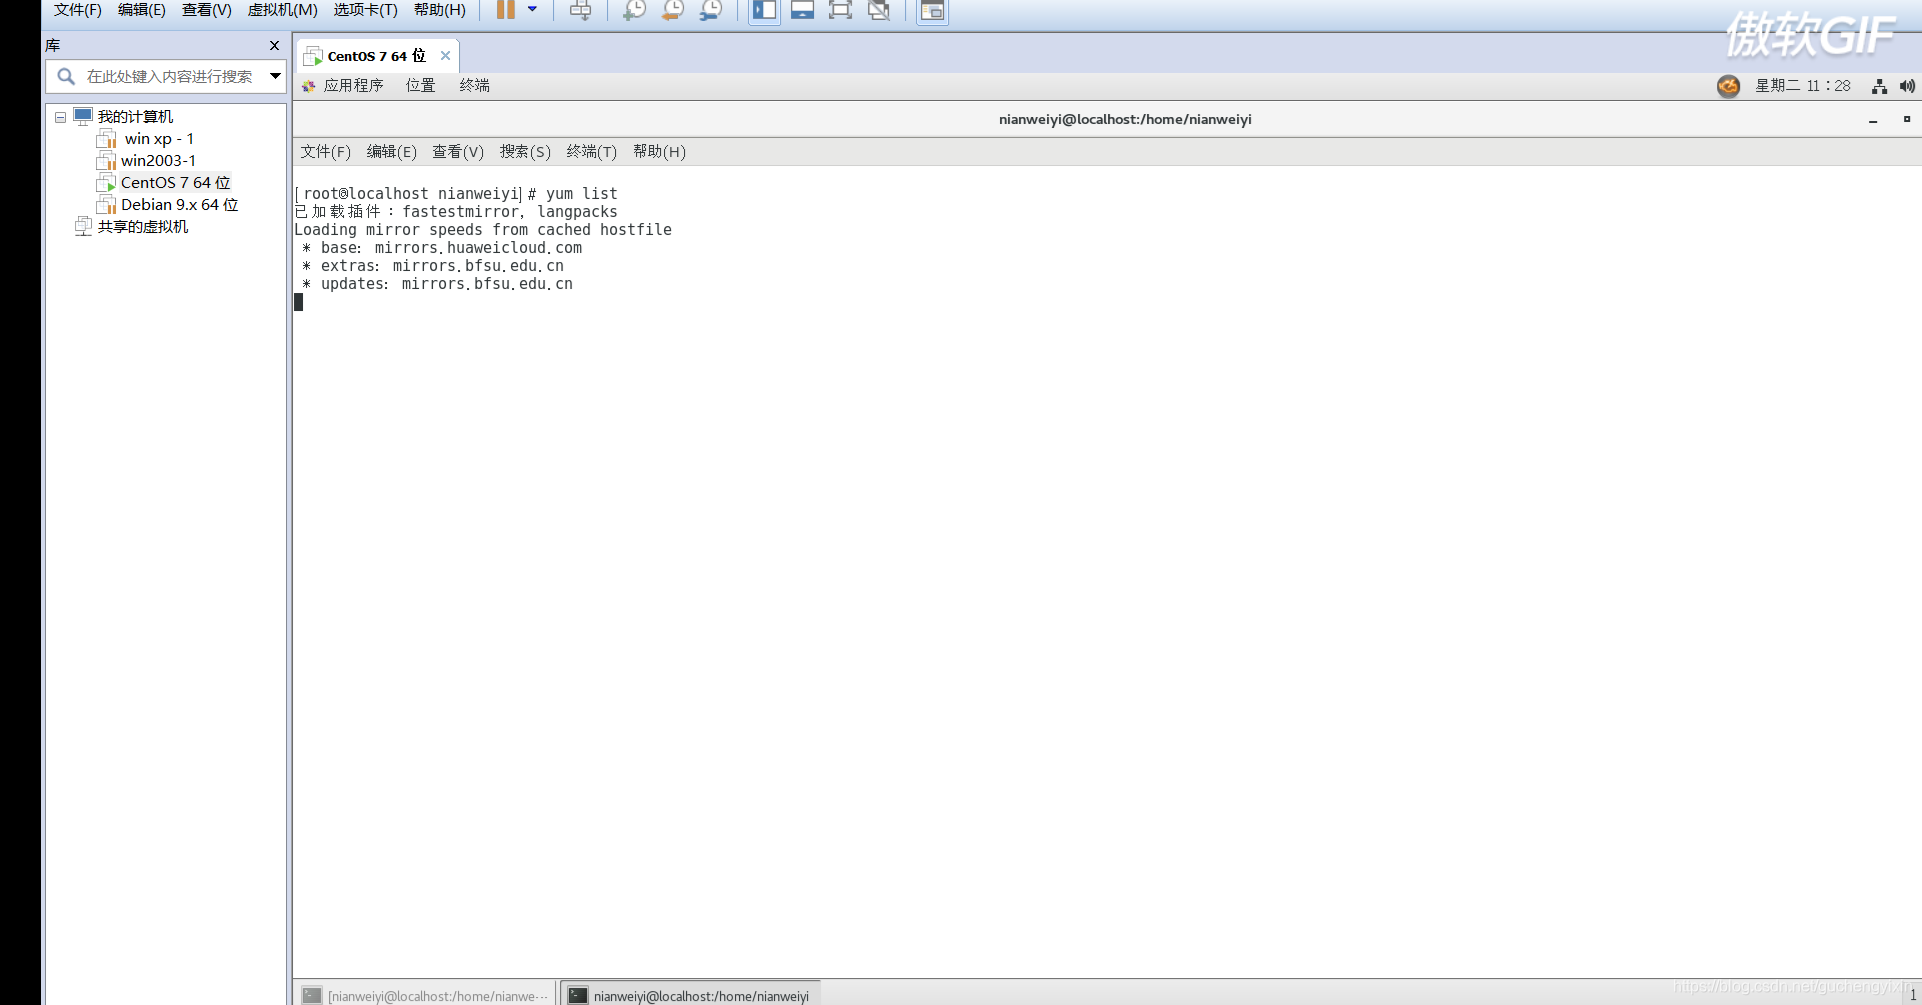
Task: Maximize the terminal window
Action: click(1906, 119)
